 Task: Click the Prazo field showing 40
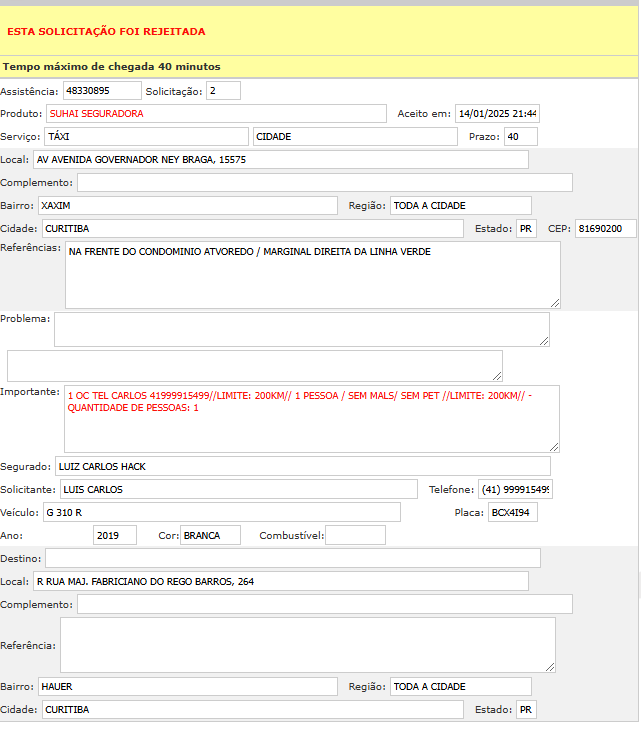click(520, 137)
